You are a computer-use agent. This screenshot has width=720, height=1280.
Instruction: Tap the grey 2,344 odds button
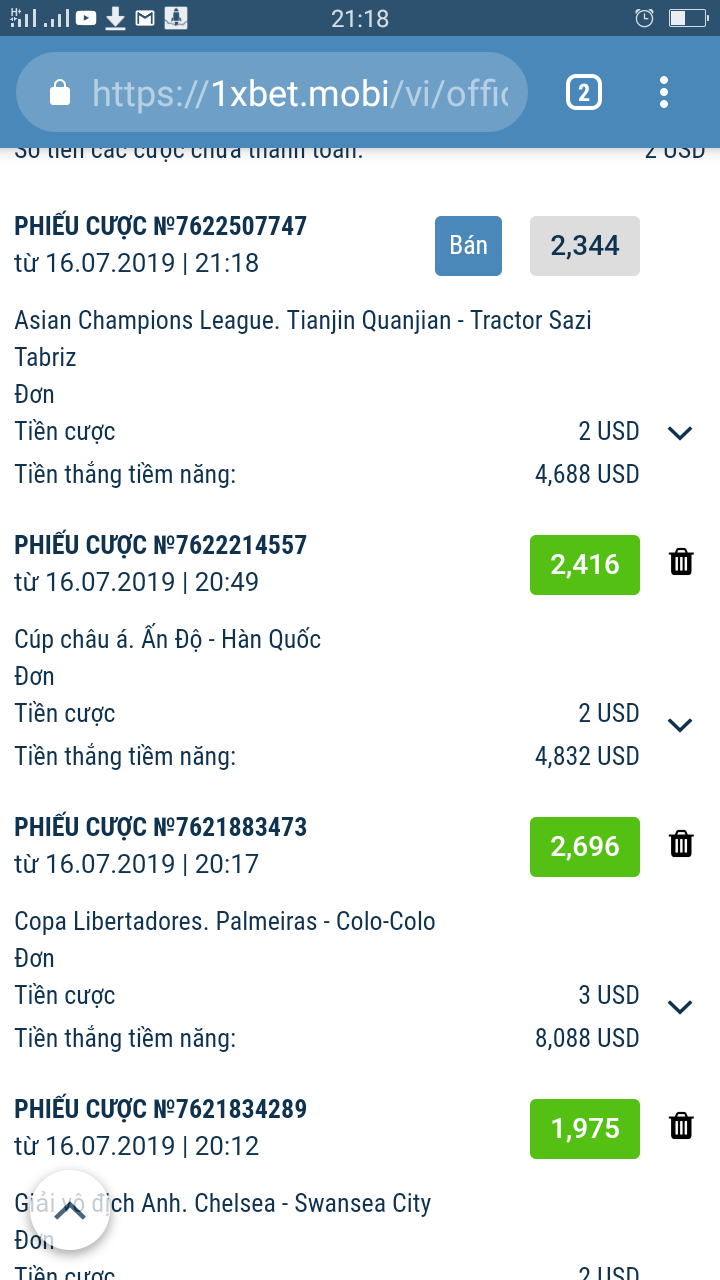(x=584, y=246)
